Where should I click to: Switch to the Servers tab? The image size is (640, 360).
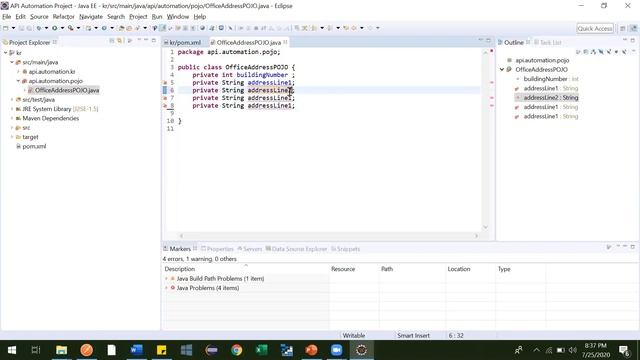249,249
